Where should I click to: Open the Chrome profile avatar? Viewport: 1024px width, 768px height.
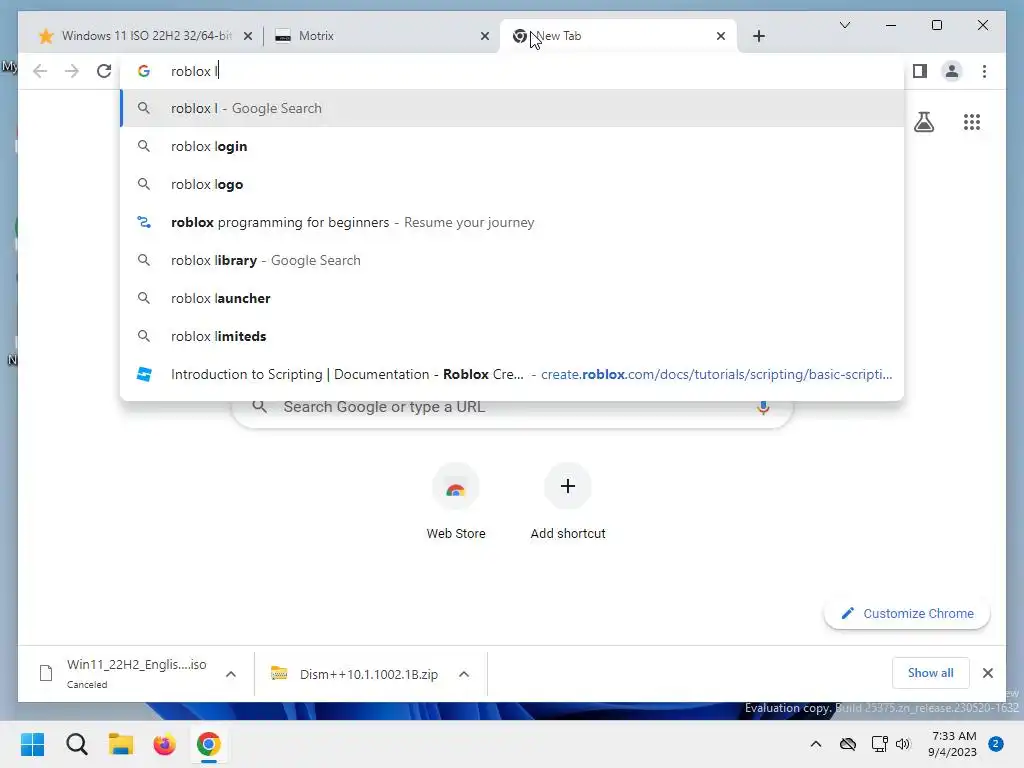(x=952, y=71)
